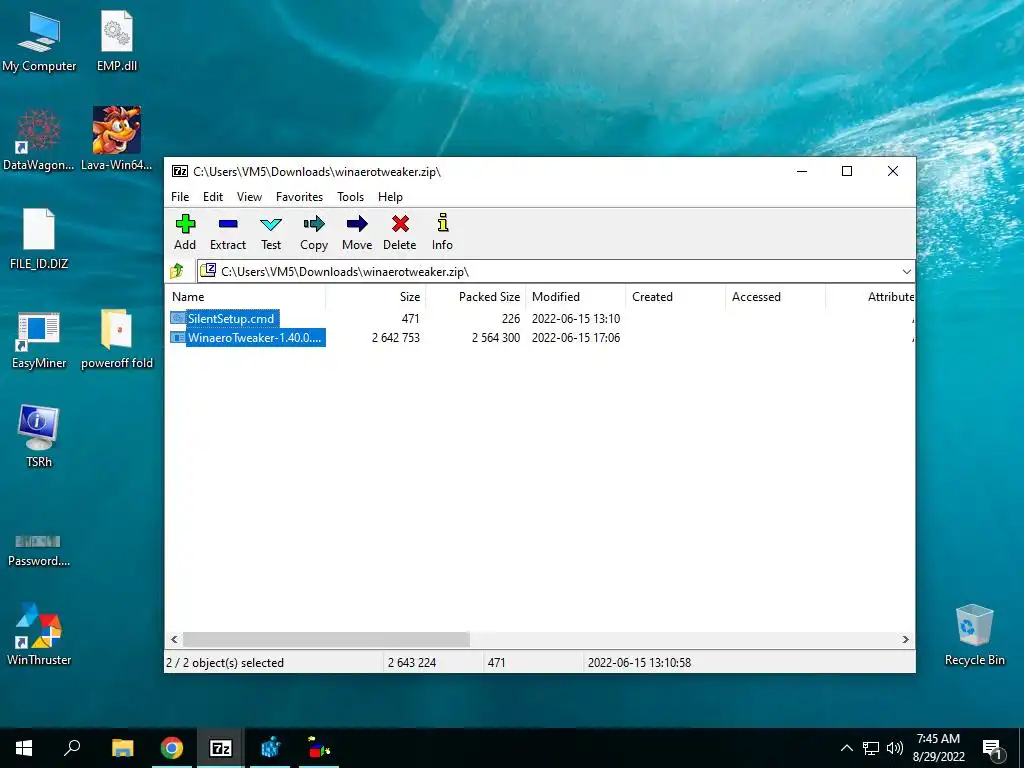Viewport: 1024px width, 768px height.
Task: Sort by the Modified column
Action: 575,296
